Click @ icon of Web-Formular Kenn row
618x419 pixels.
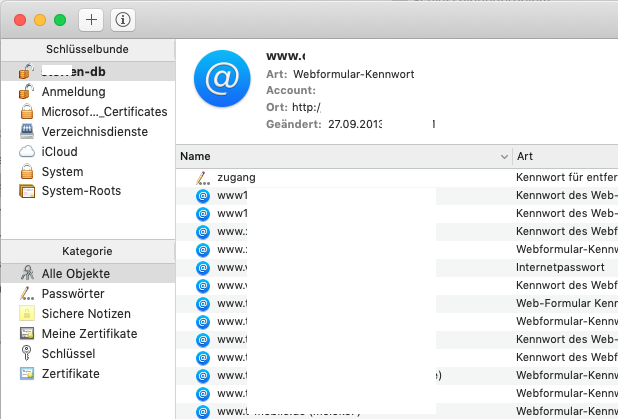pyautogui.click(x=203, y=304)
